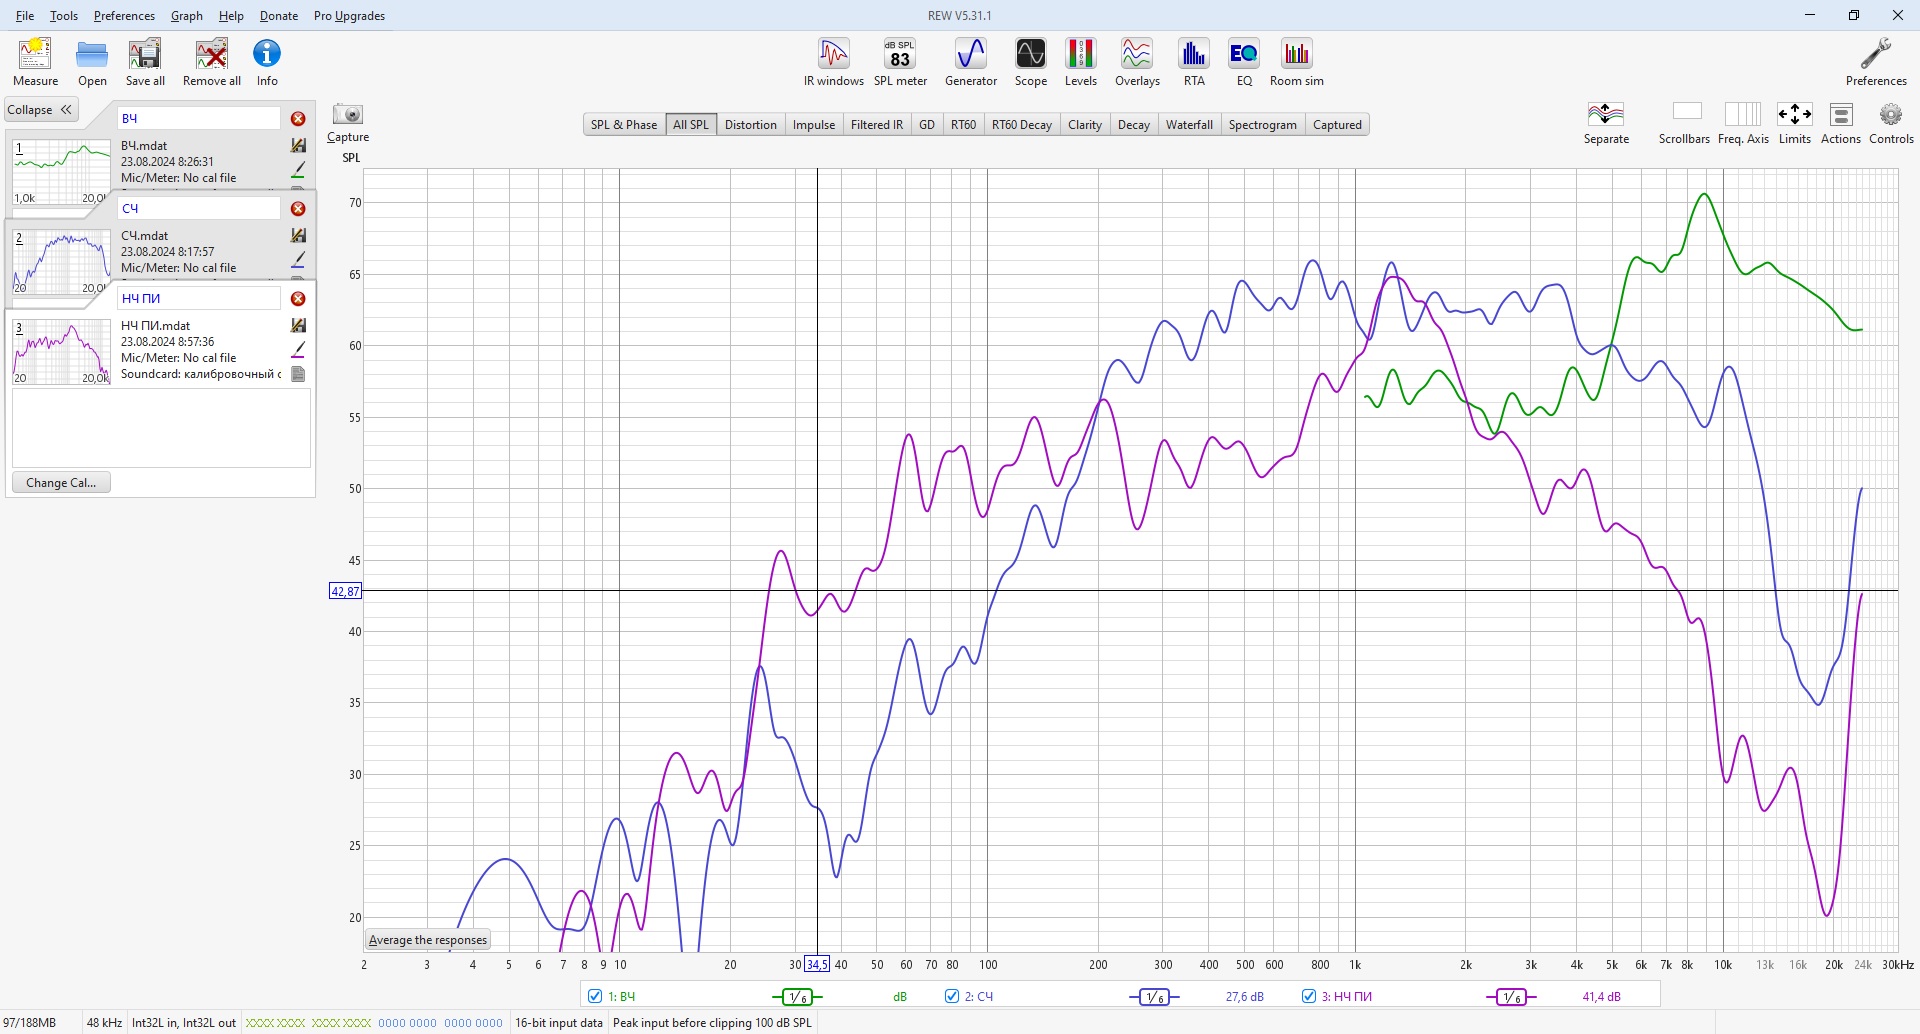Image resolution: width=1920 pixels, height=1034 pixels.
Task: Toggle the 3: НЧ ПИ trace checkbox
Action: pyautogui.click(x=1309, y=996)
